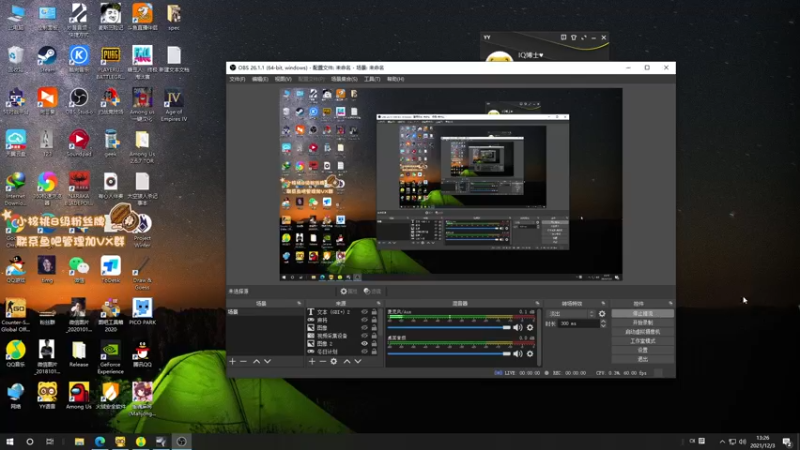Screen dimensions: 800x450
Task: Add a new source with plus icon
Action: pyautogui.click(x=312, y=361)
